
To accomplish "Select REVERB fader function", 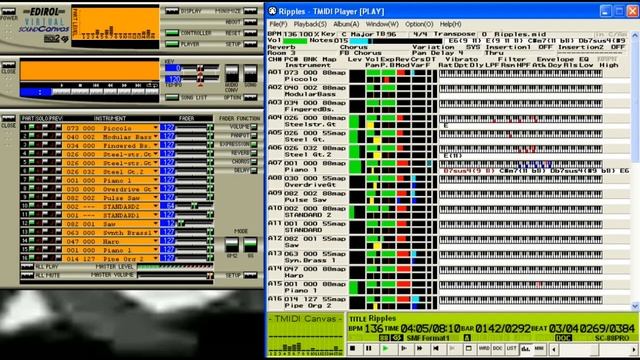I will pyautogui.click(x=254, y=153).
